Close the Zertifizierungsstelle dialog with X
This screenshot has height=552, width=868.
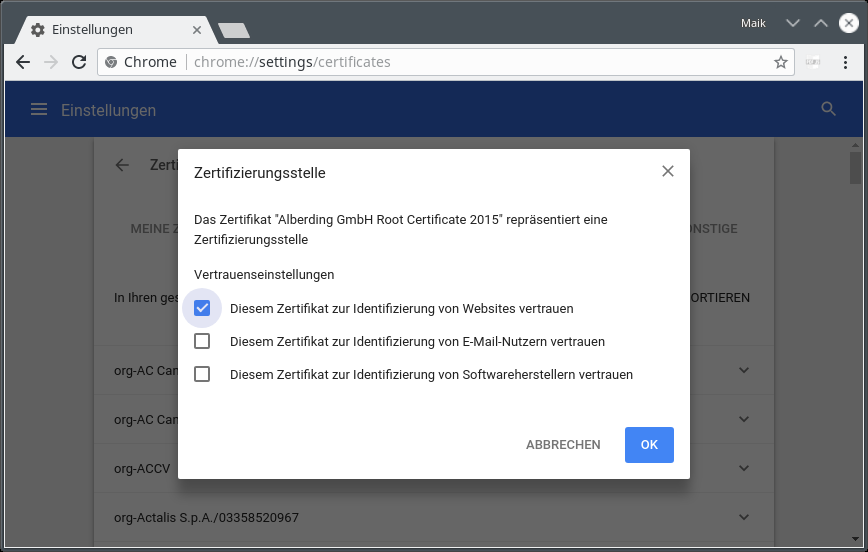[668, 171]
